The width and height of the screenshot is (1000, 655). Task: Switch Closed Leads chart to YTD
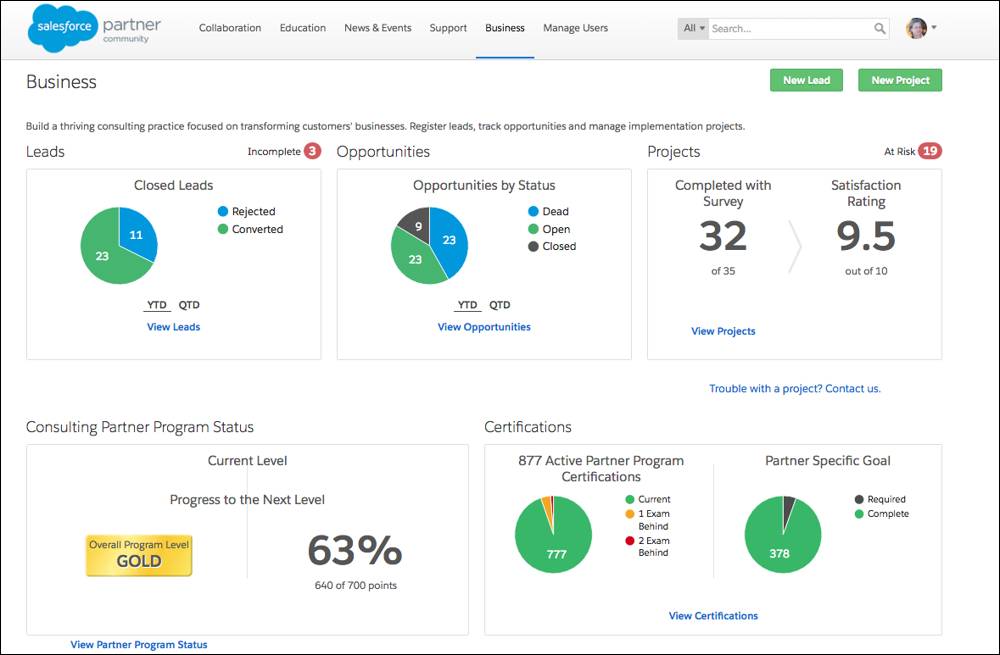click(x=157, y=305)
